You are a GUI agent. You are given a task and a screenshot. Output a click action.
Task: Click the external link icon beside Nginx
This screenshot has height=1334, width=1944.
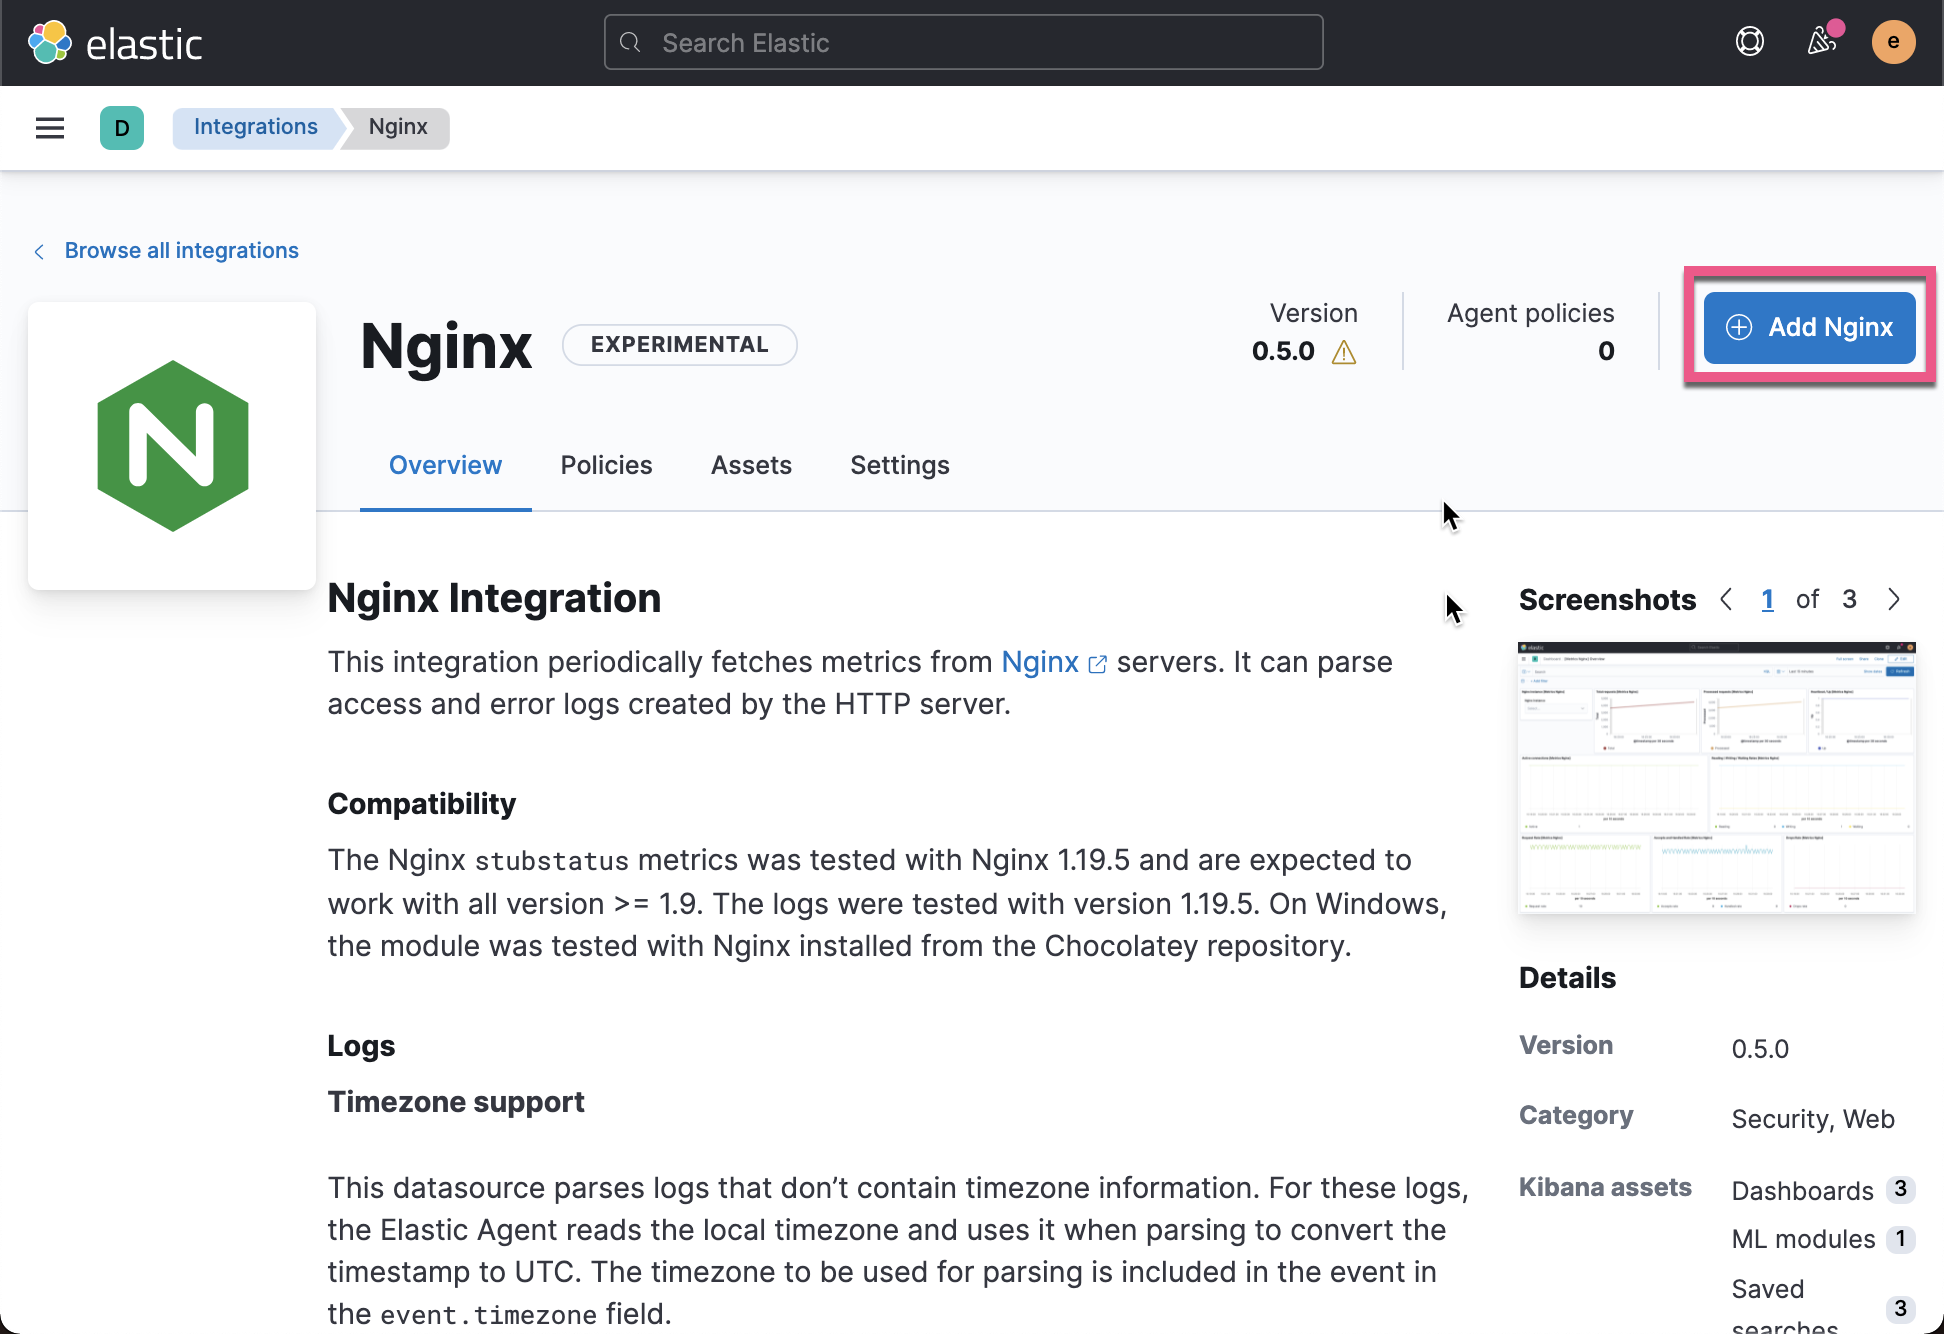pos(1097,665)
